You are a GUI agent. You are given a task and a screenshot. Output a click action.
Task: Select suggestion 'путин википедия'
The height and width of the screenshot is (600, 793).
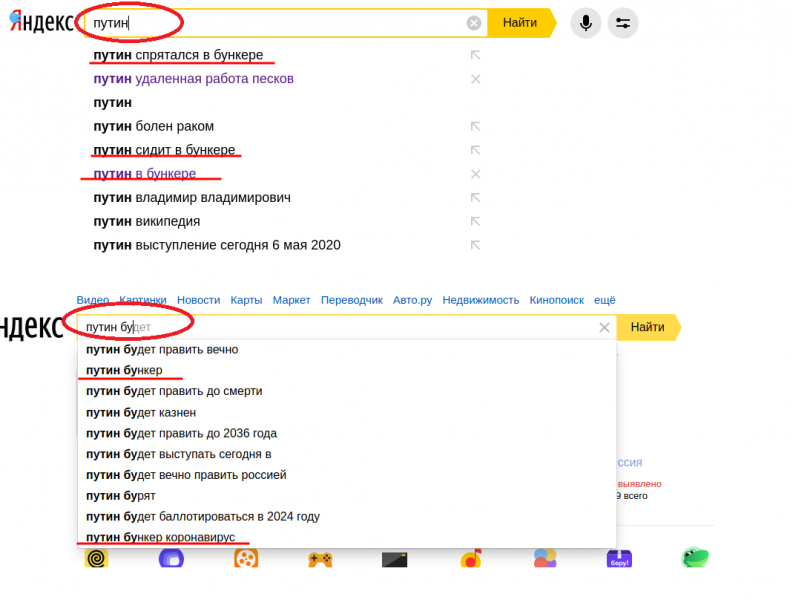147,221
